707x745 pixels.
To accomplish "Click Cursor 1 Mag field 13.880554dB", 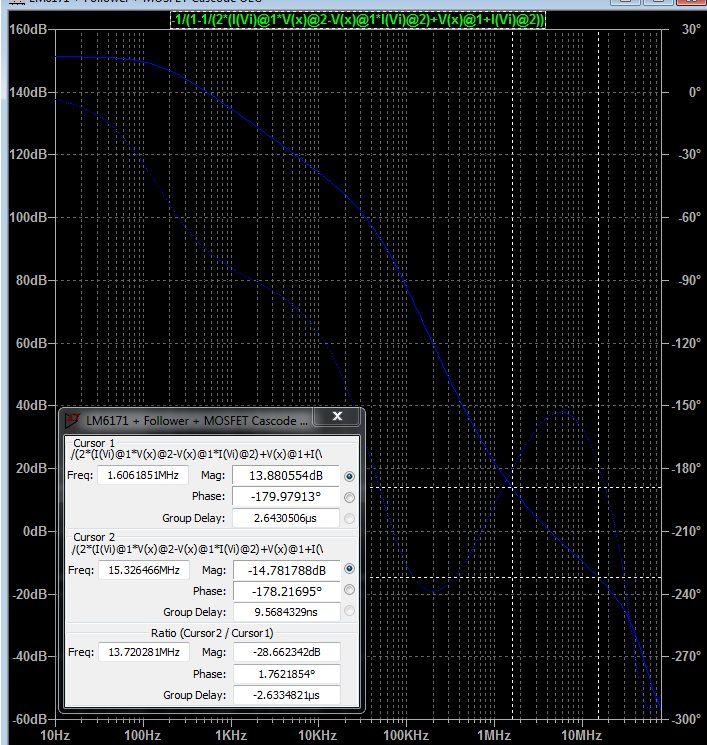I will point(286,476).
